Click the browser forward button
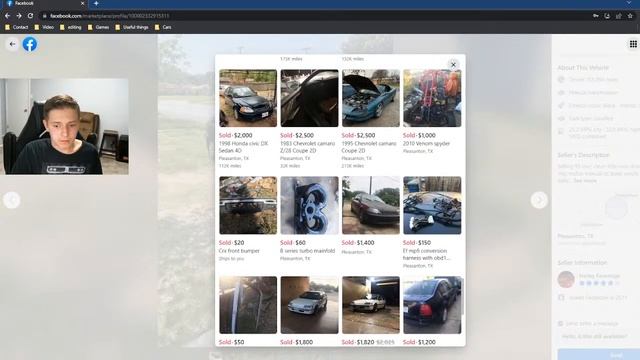 (x=19, y=16)
